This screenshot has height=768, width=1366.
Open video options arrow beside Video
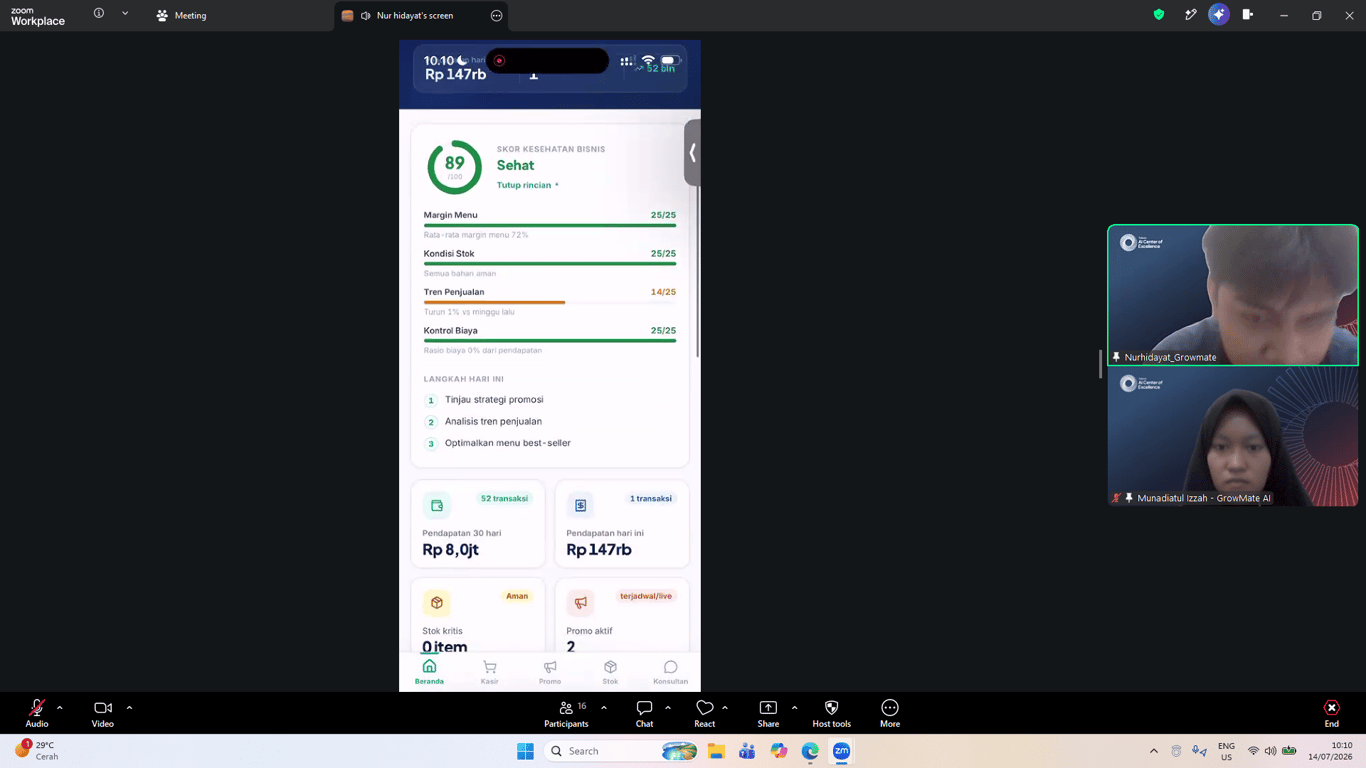tap(129, 708)
